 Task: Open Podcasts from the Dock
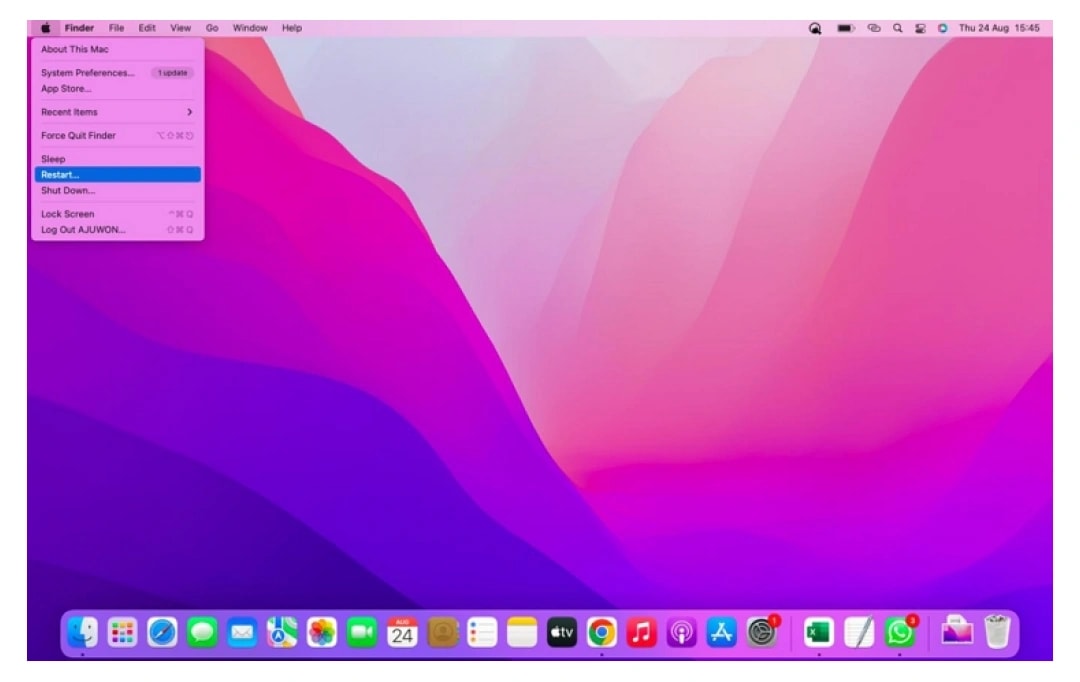tap(682, 632)
